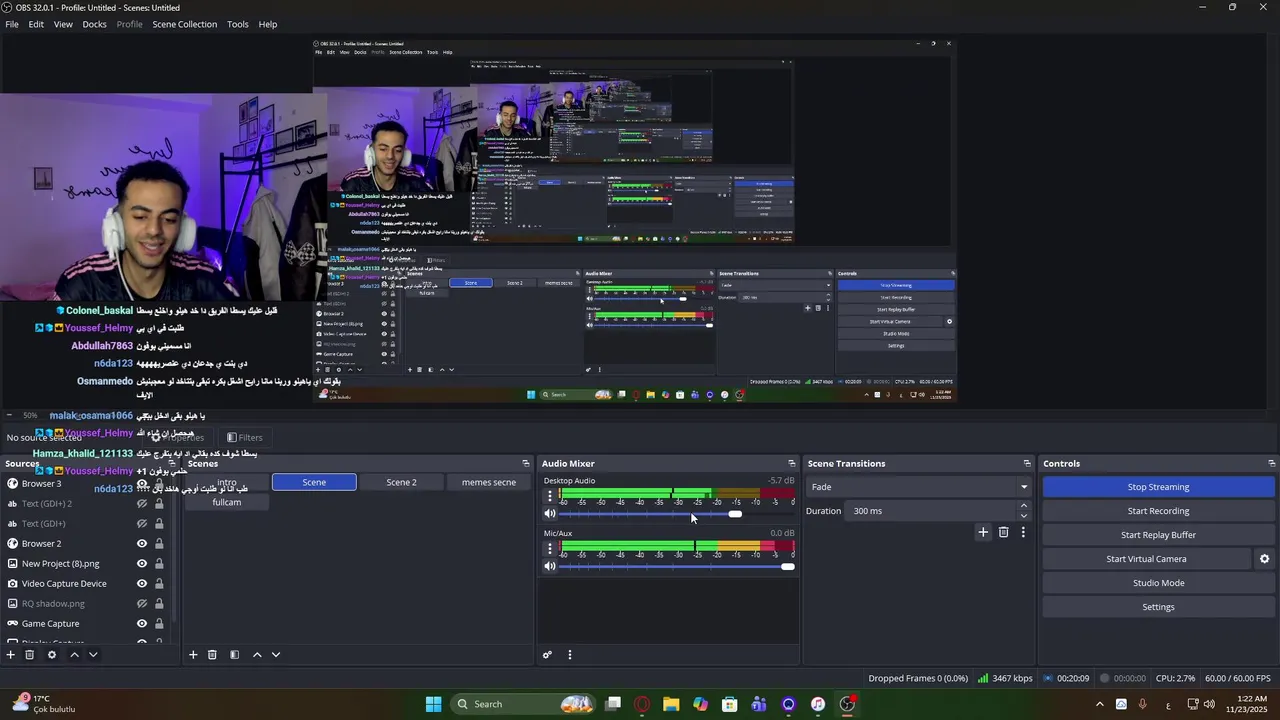Open the Edit menu
The image size is (1280, 720).
pyautogui.click(x=36, y=24)
